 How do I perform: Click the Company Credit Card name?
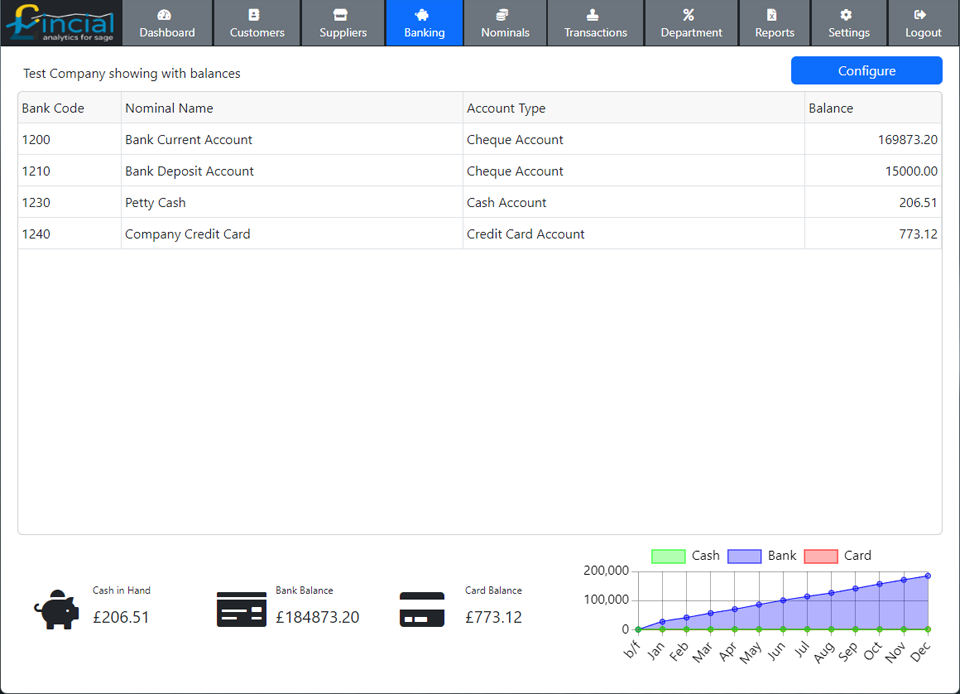(187, 234)
